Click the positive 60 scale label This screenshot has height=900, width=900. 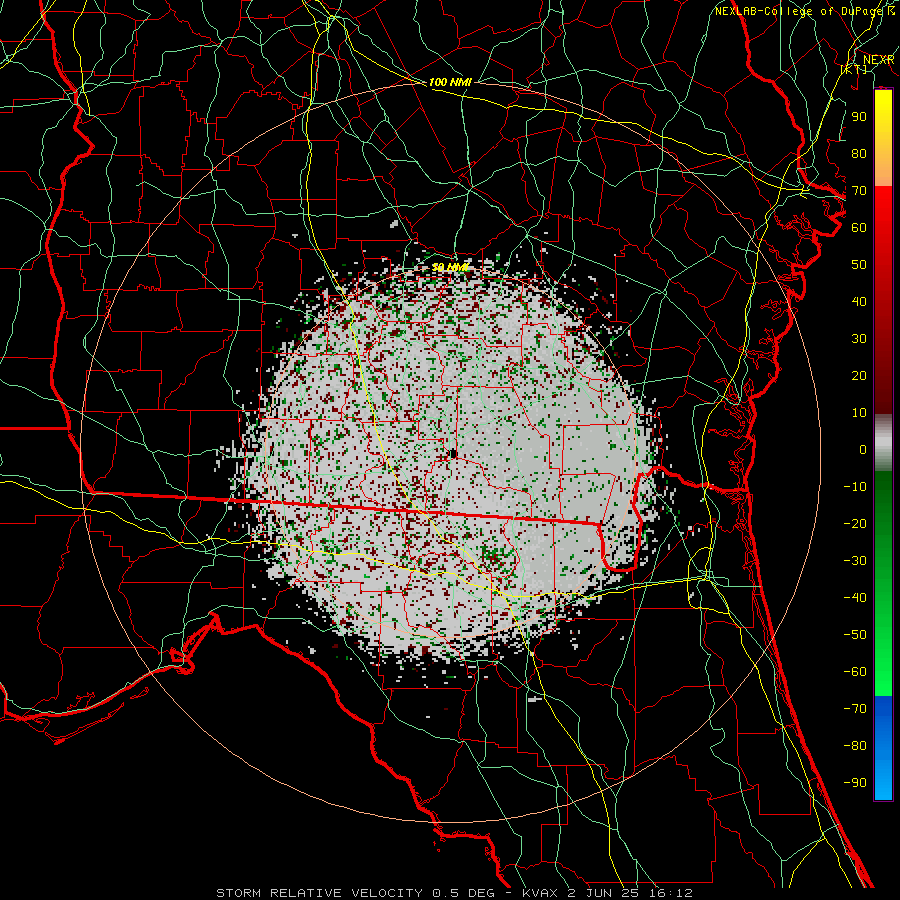(859, 227)
